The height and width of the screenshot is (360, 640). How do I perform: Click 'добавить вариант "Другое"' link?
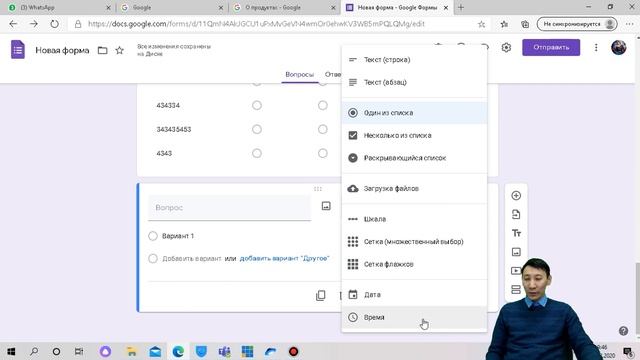pos(284,258)
